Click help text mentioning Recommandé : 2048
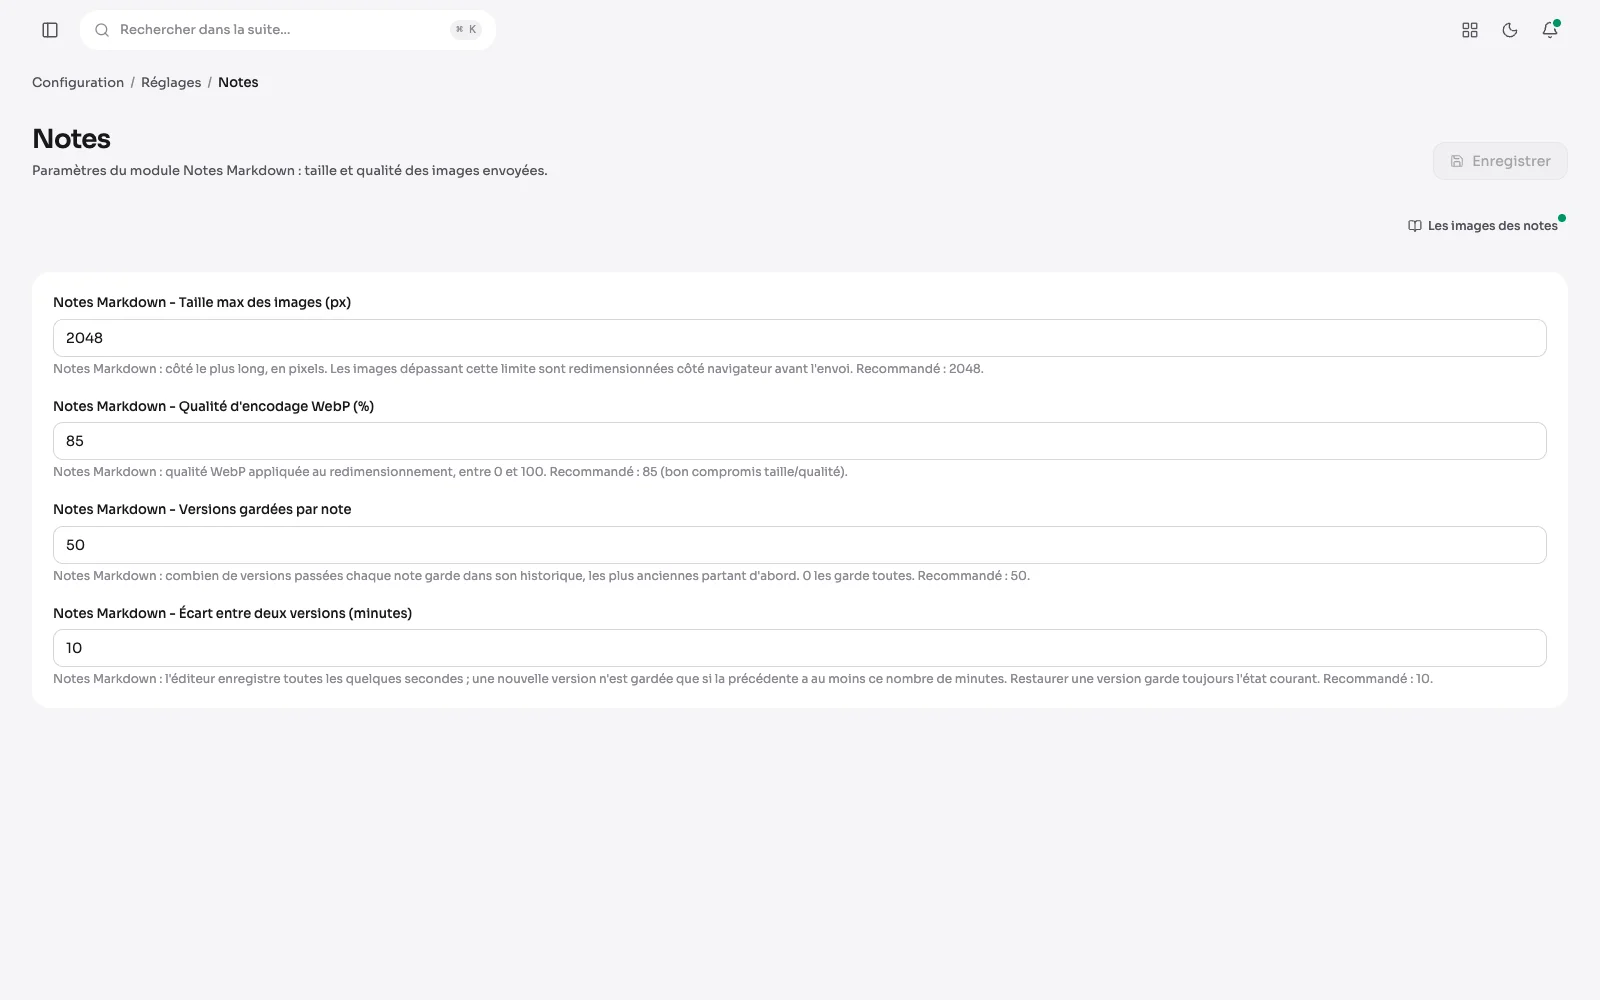The height and width of the screenshot is (1000, 1600). tap(518, 369)
